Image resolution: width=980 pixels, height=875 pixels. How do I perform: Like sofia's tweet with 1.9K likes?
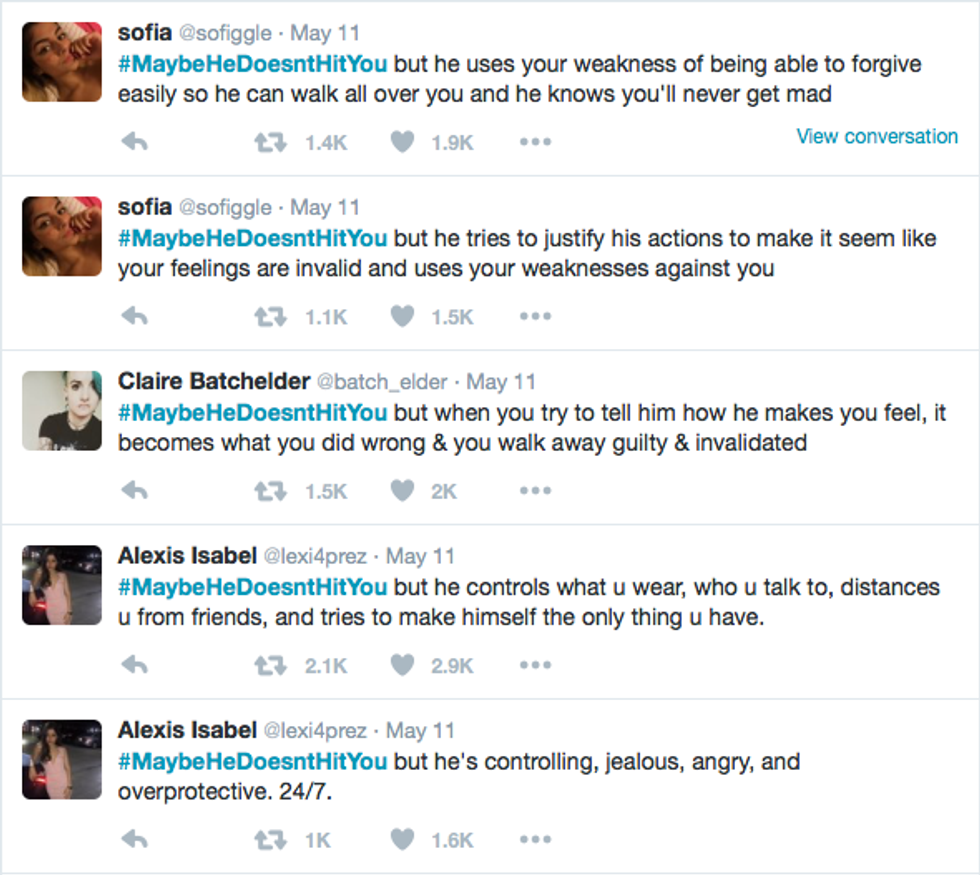402,143
